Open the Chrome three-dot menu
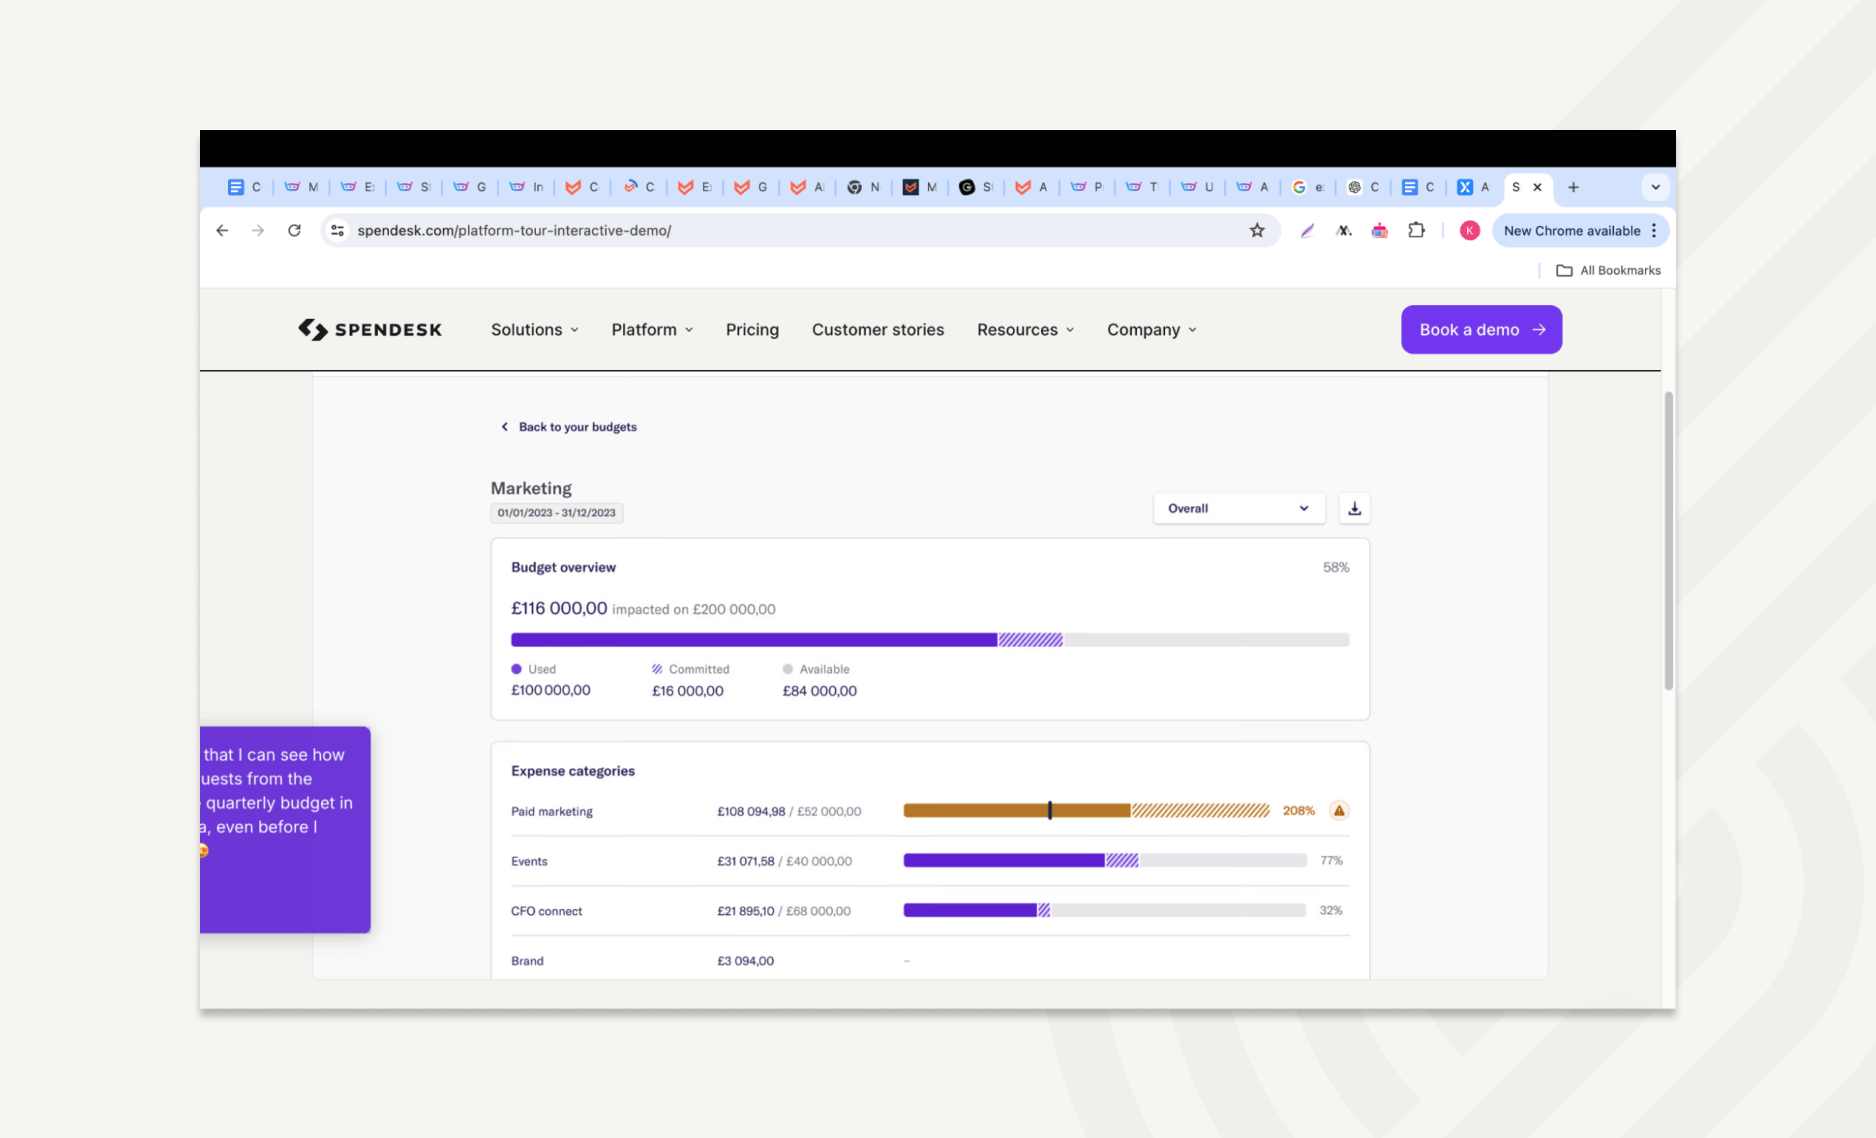 tap(1654, 231)
